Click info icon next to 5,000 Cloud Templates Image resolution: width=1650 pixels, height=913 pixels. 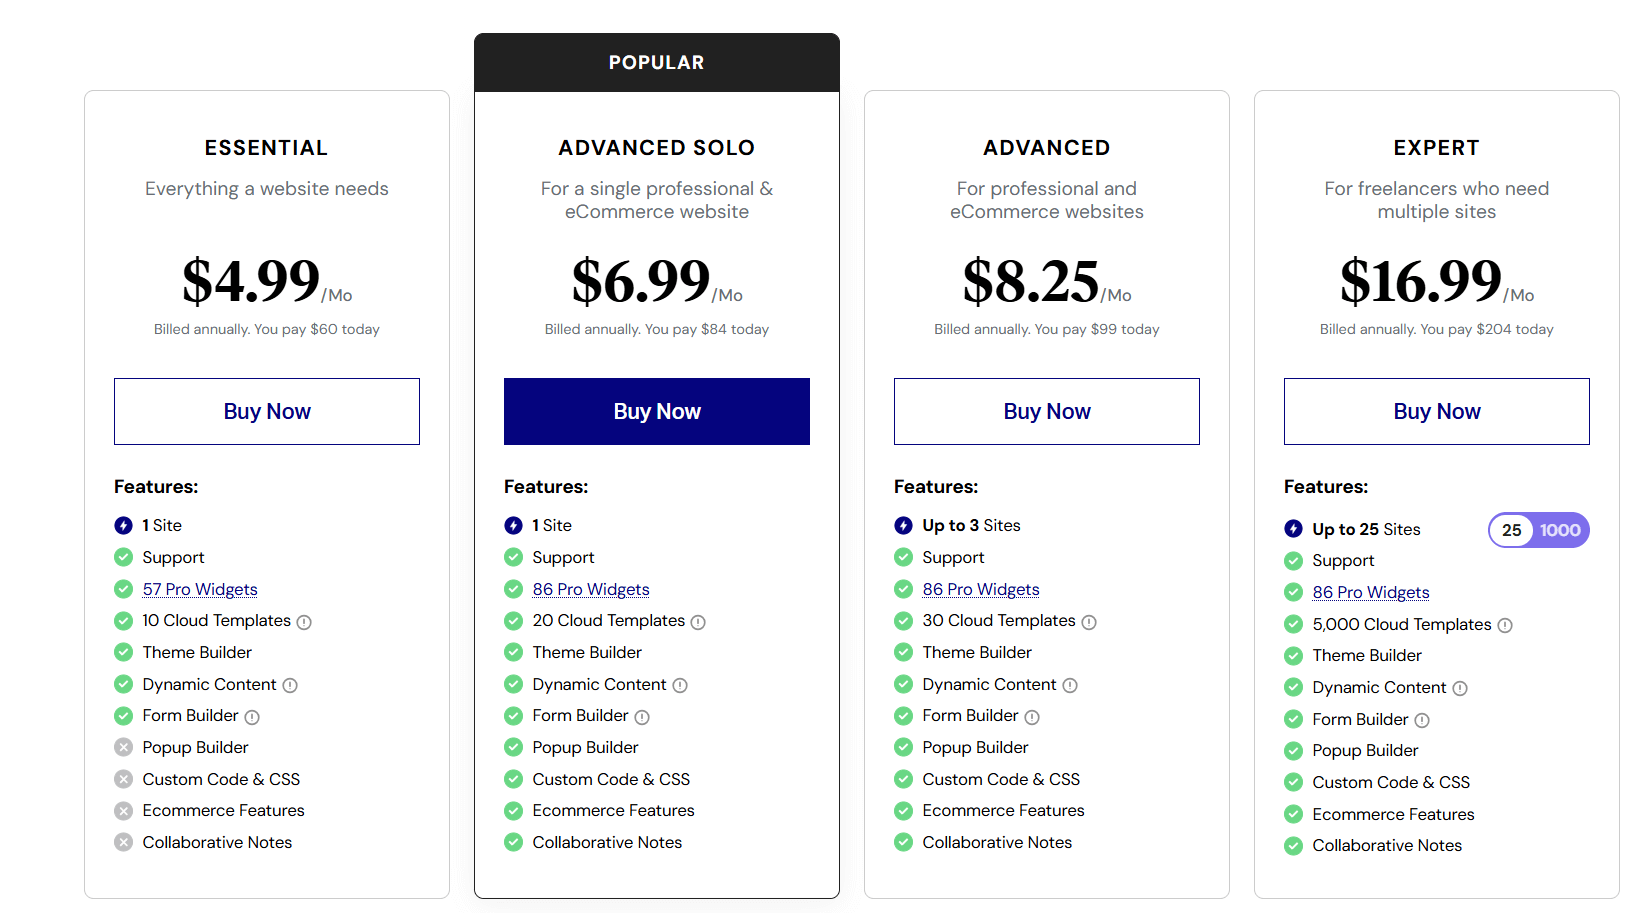(x=1505, y=625)
